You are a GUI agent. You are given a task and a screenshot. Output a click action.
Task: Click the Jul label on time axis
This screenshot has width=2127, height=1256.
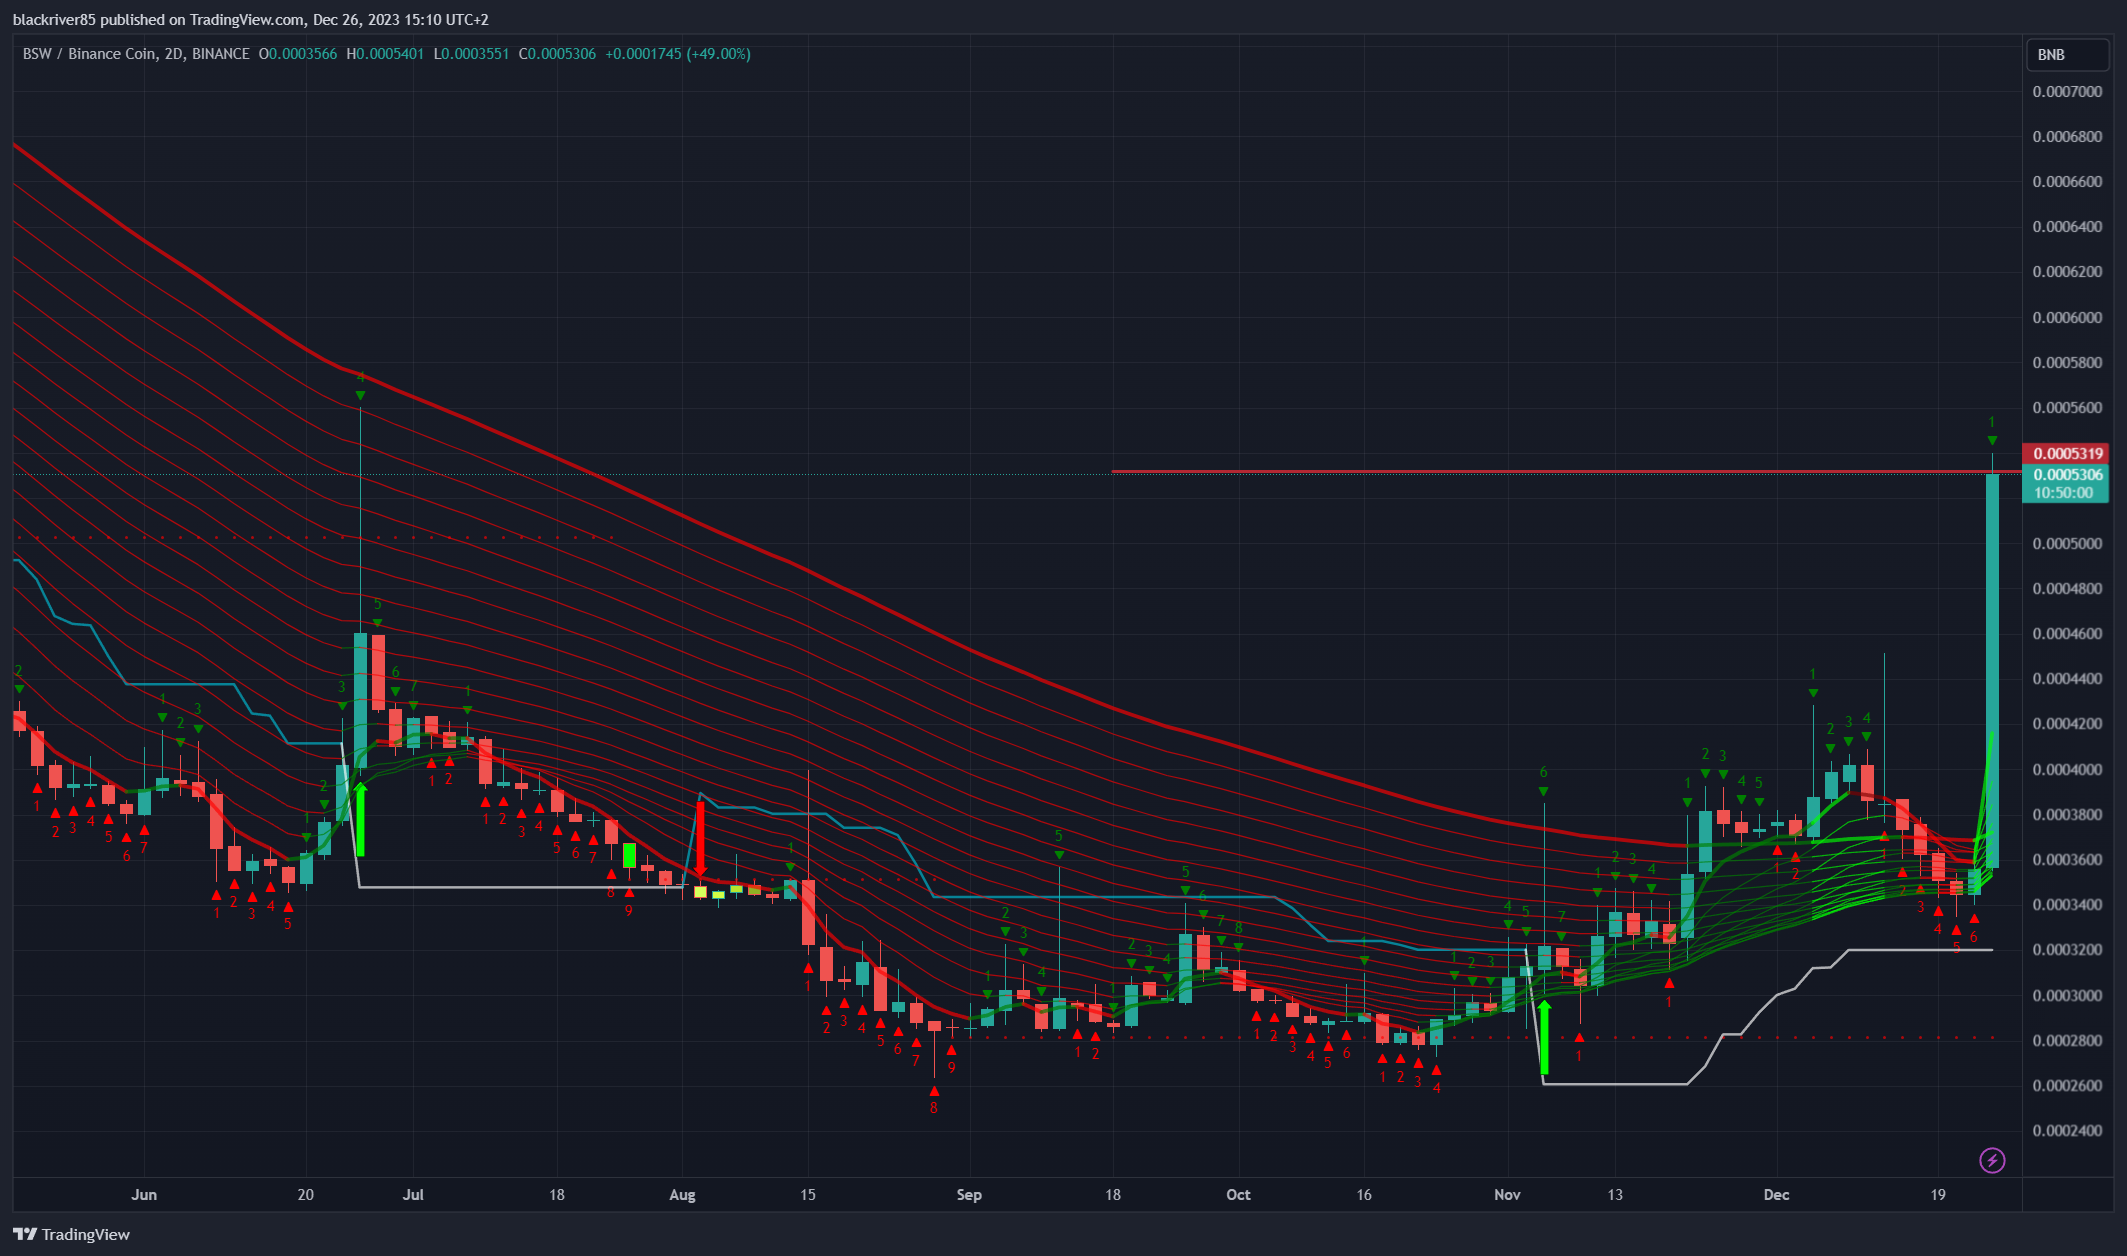coord(413,1195)
